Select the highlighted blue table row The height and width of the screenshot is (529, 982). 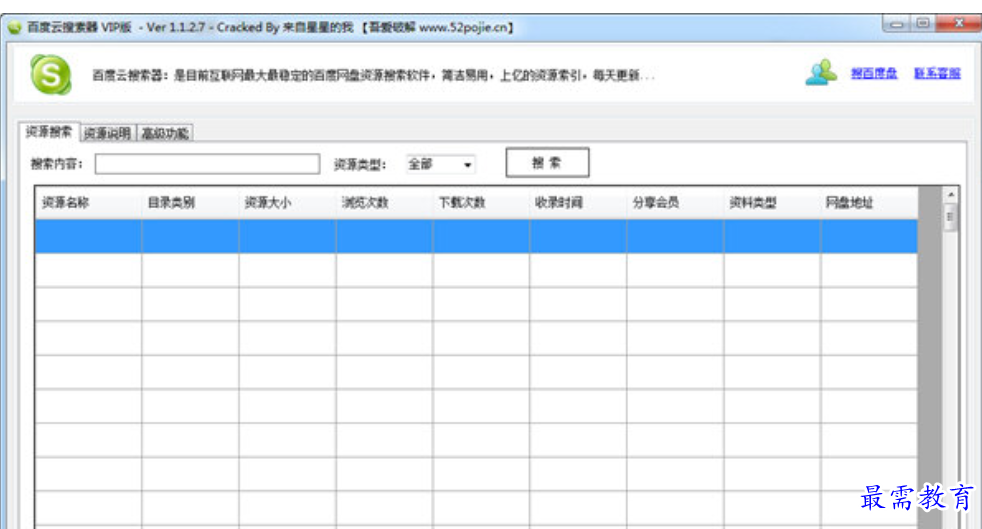477,236
